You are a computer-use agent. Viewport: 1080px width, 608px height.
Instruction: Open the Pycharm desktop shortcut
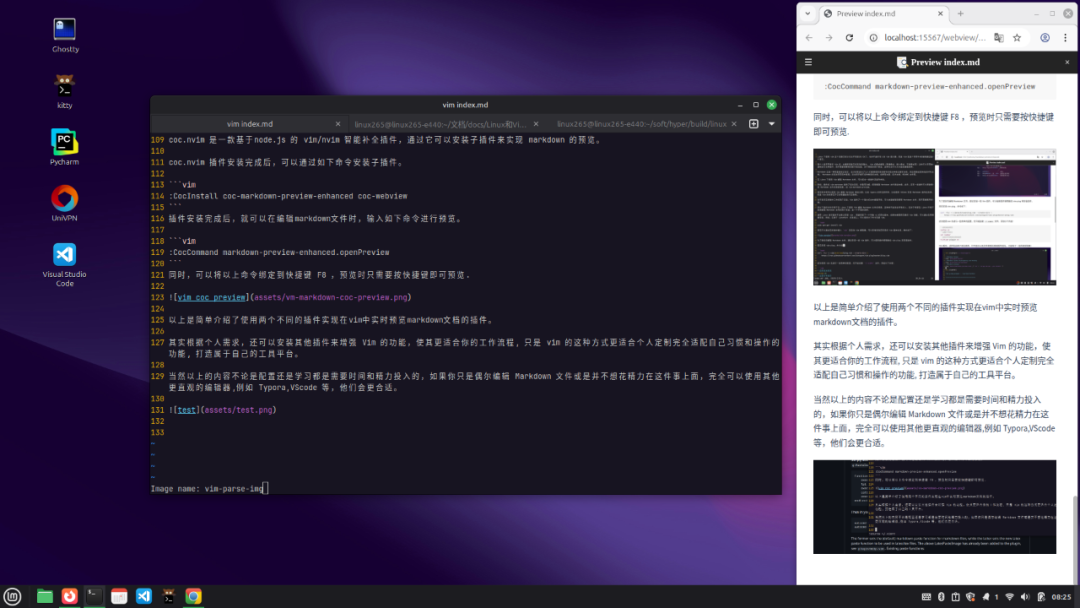[65, 147]
